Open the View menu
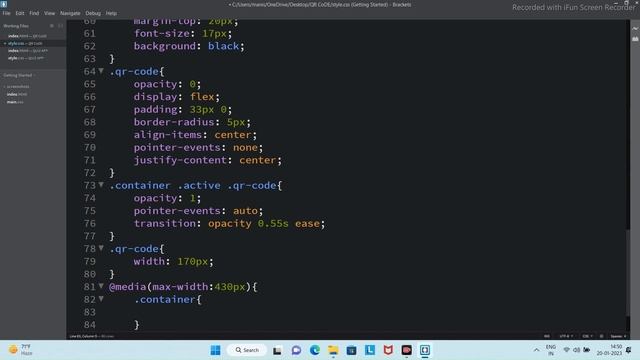Viewport: 640px width, 360px height. [49, 13]
